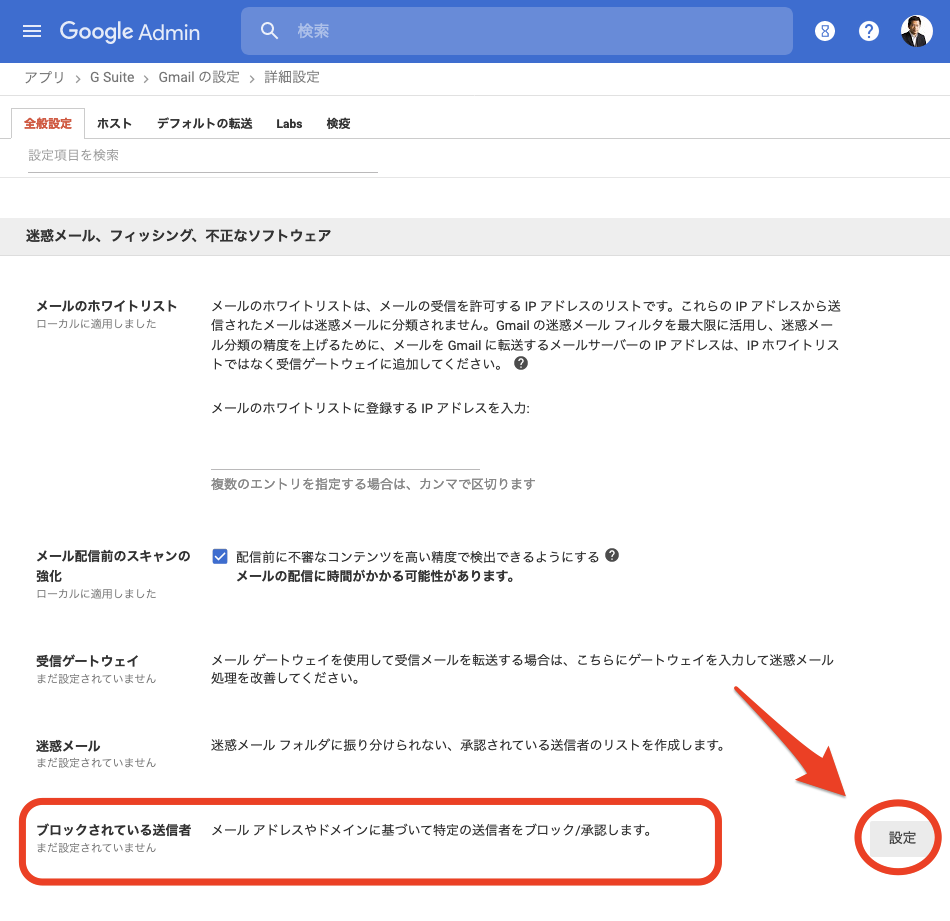Click the magnifier icon in search bar
This screenshot has width=950, height=921.
coord(269,31)
